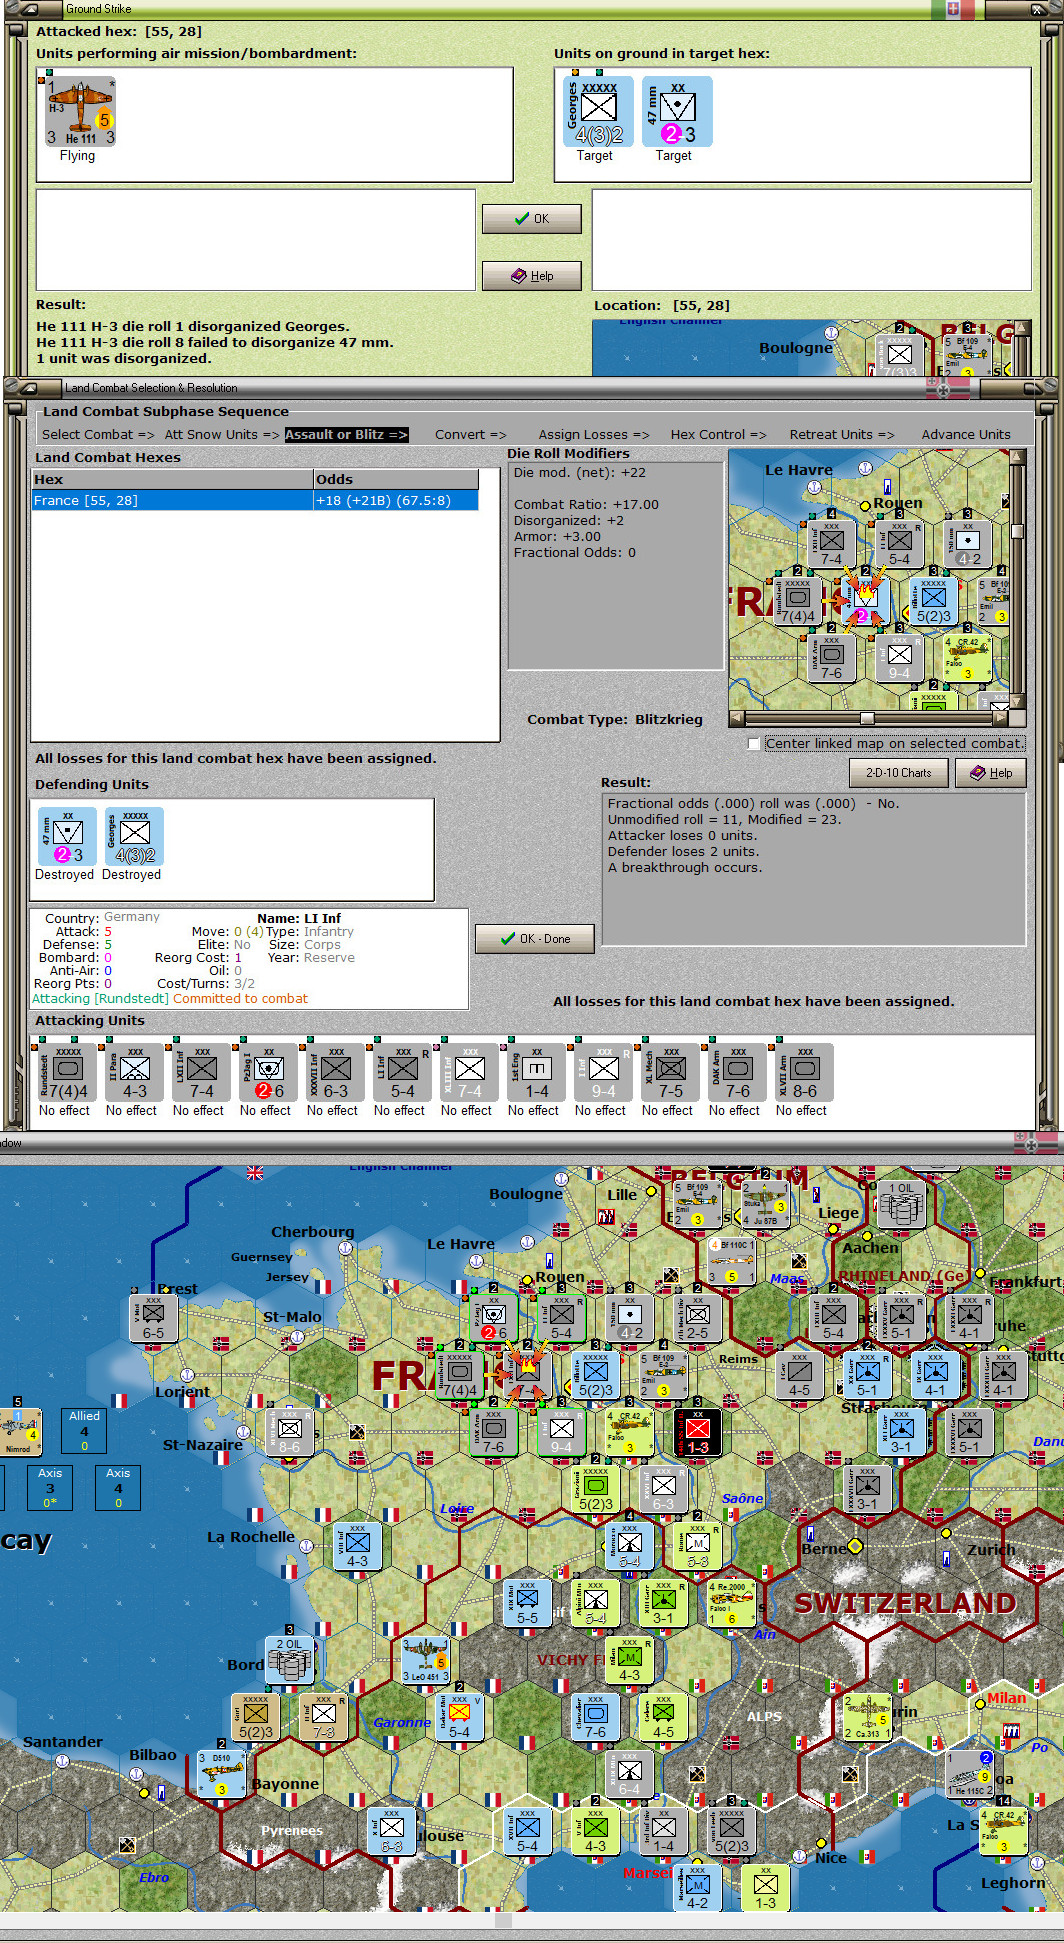1064x1943 pixels.
Task: Select the CR.42 fighter counter near Reims
Action: (x=630, y=1433)
